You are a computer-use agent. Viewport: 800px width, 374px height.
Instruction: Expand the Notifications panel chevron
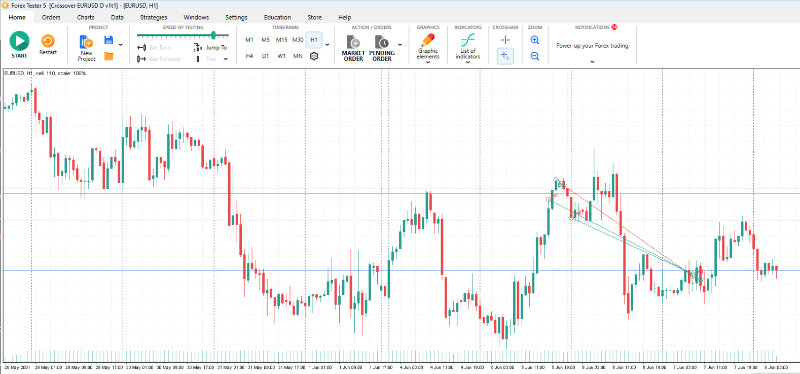pos(592,62)
